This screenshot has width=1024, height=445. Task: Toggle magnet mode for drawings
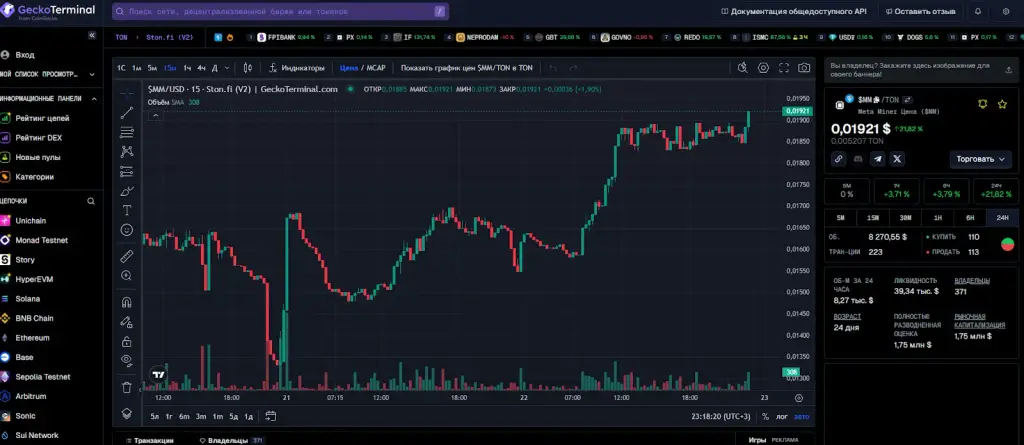pos(127,303)
